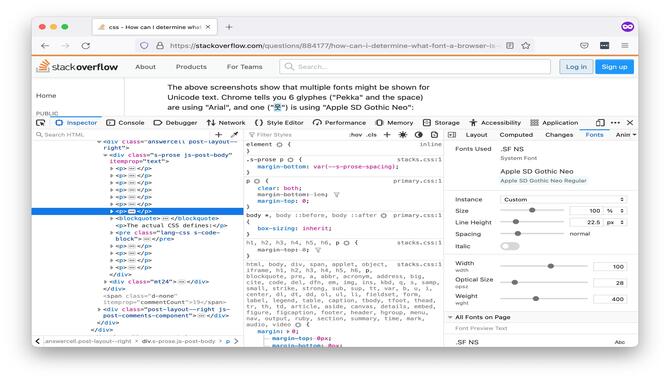
Task: Click the eyedropper color picker icon
Action: coord(234,135)
